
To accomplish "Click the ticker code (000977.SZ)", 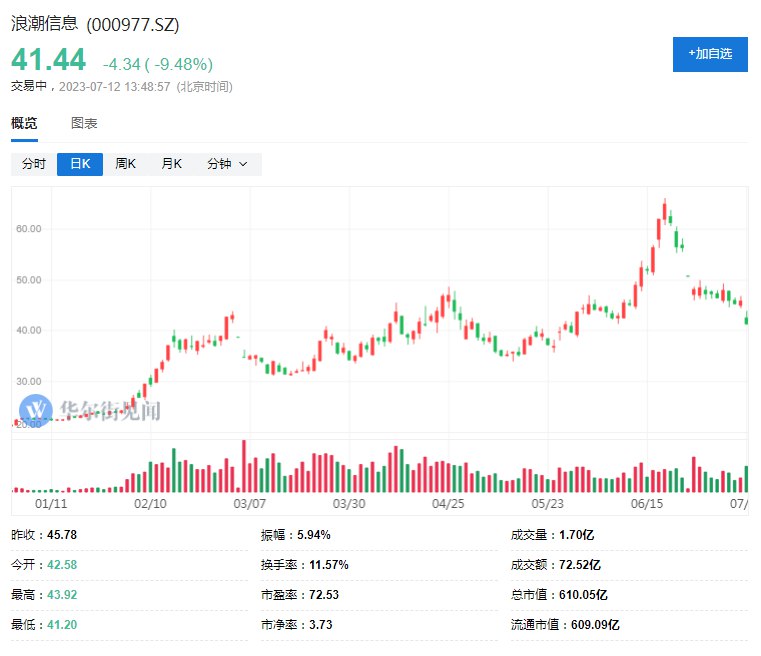I will [x=133, y=24].
